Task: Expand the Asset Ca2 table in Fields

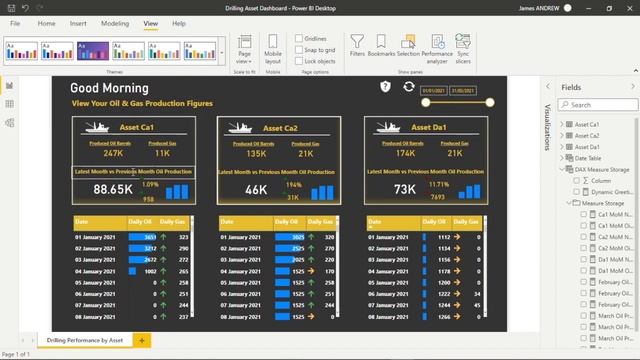Action: 562,136
